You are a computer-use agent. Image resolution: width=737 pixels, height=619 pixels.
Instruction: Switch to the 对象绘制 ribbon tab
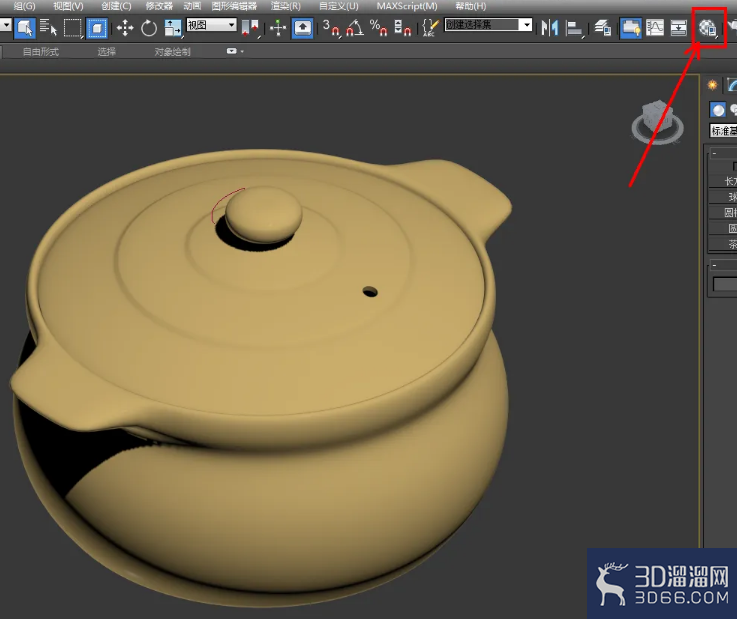point(172,52)
